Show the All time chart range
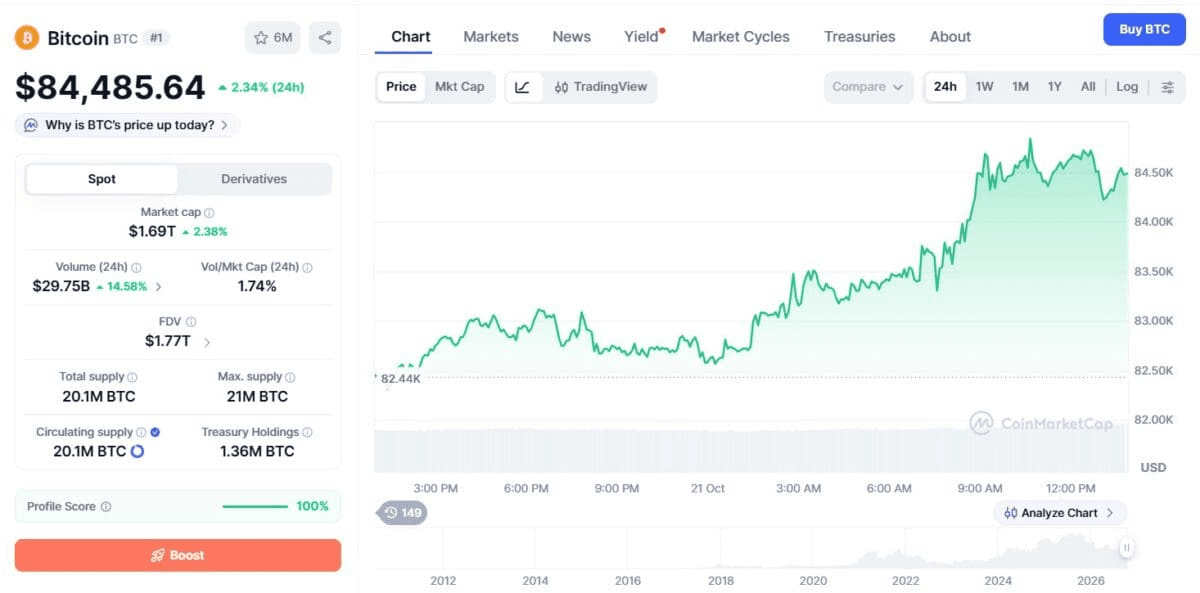Image resolution: width=1200 pixels, height=593 pixels. (x=1088, y=87)
